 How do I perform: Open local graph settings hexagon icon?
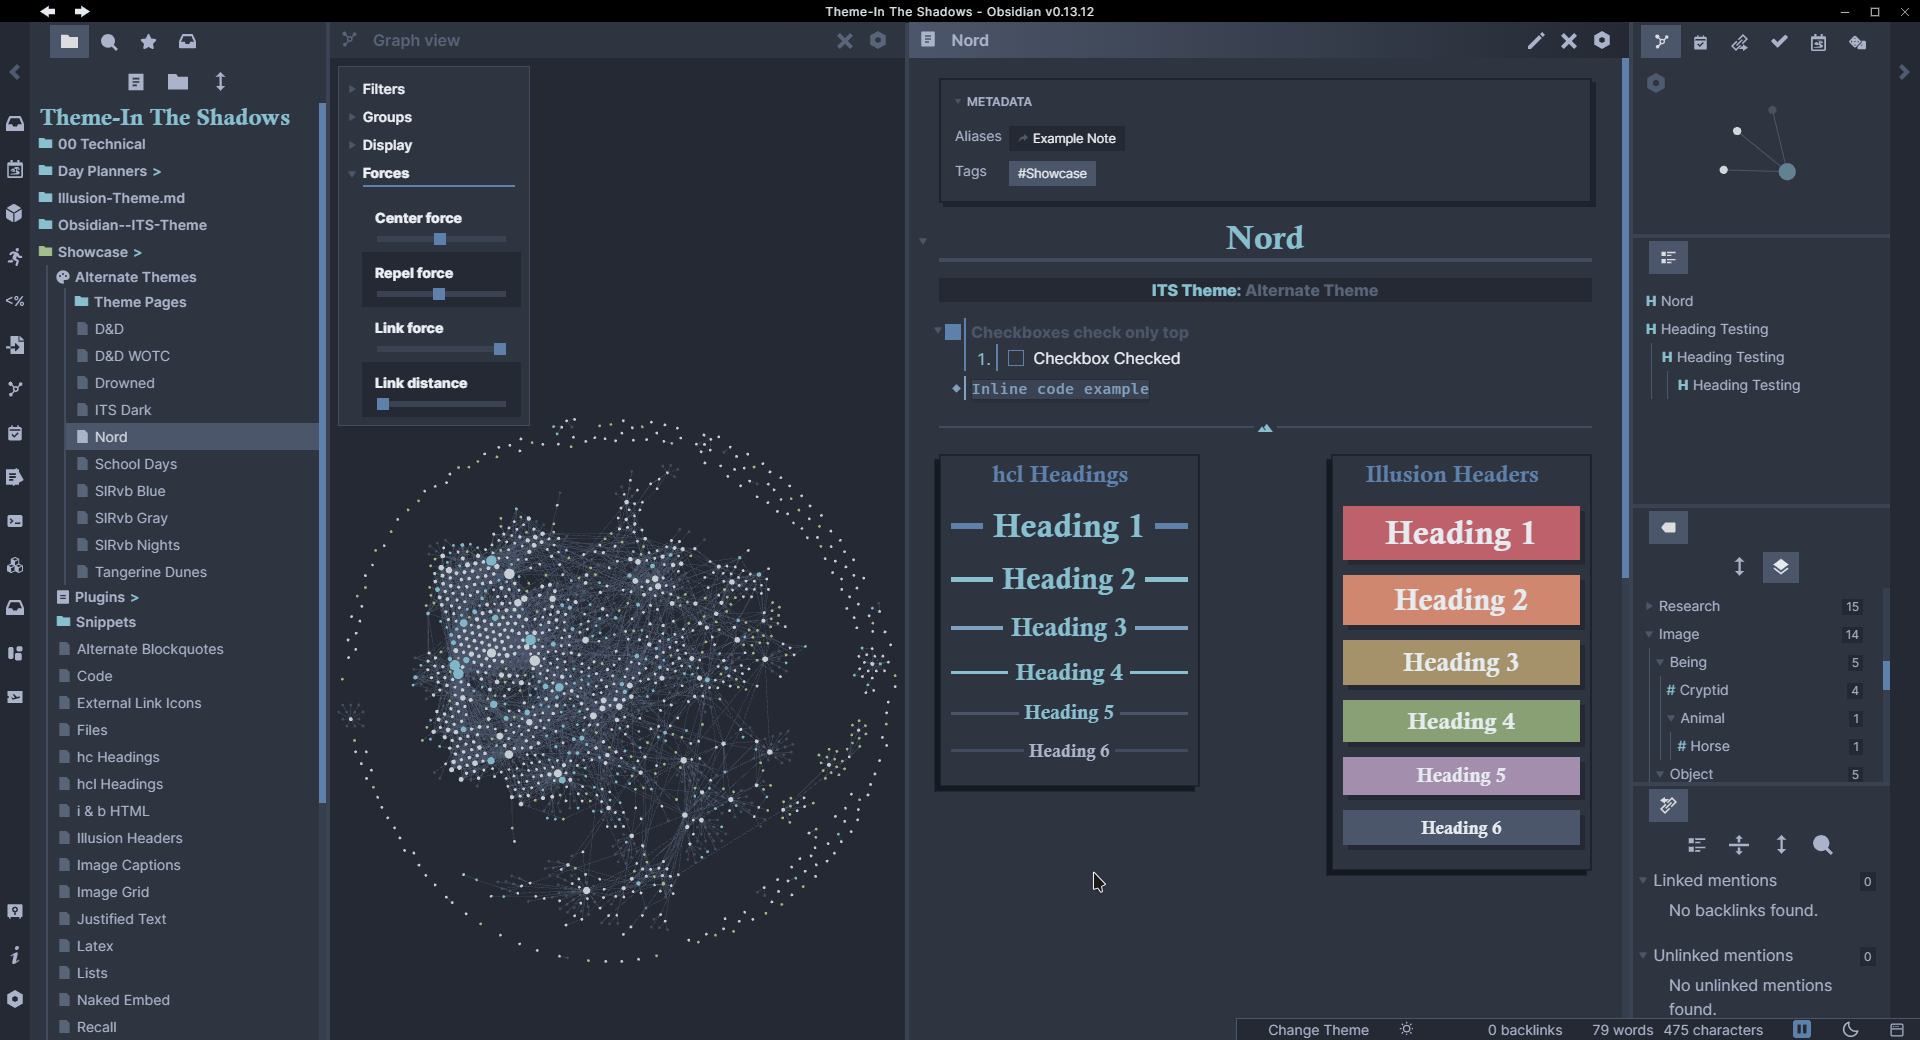pyautogui.click(x=1656, y=83)
